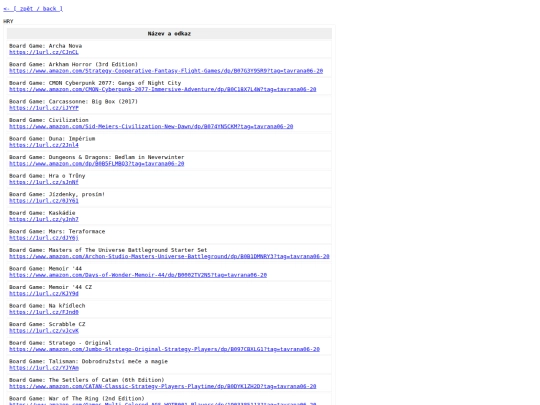Screen dimensions: 540x405
Task: Select text 'Board Game: Hra o Trůny'
Action: pos(47,176)
